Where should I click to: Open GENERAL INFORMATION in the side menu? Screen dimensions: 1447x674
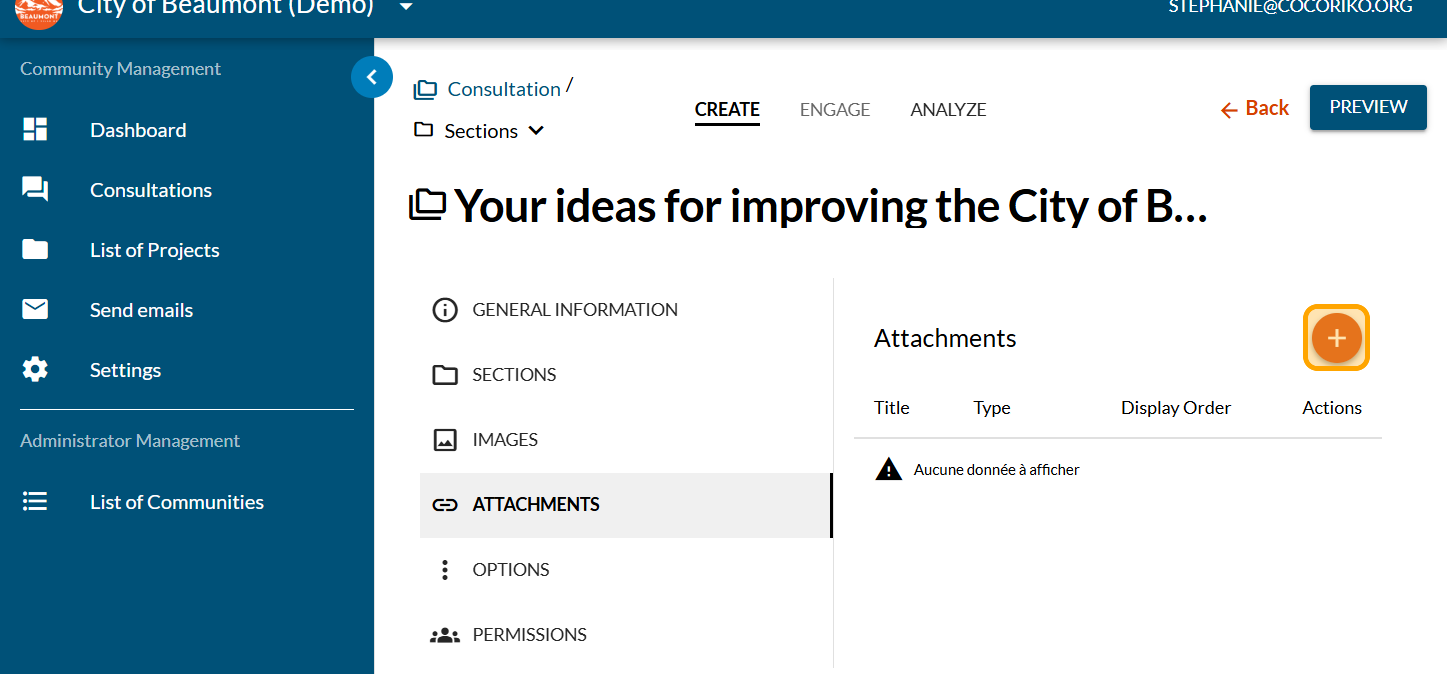(574, 310)
